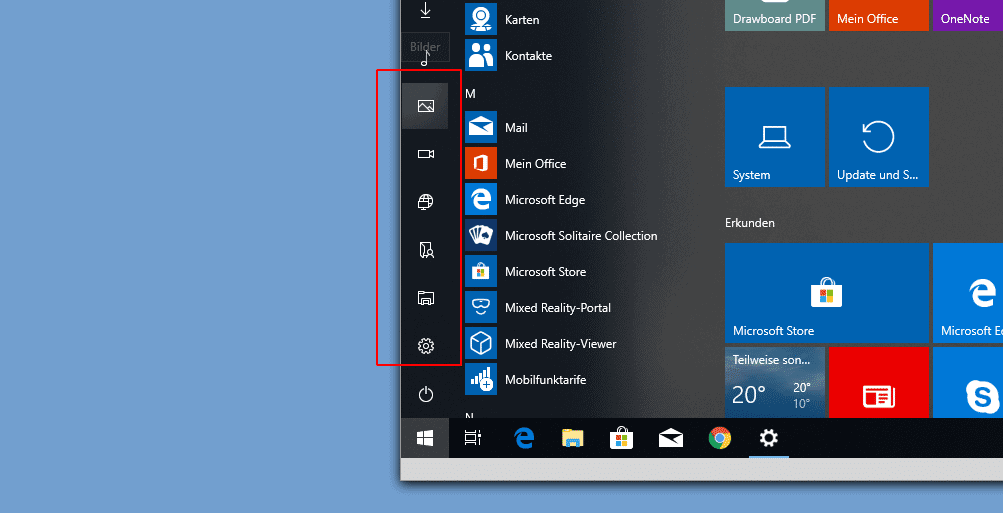Open the weather tile showing 20°

point(775,383)
